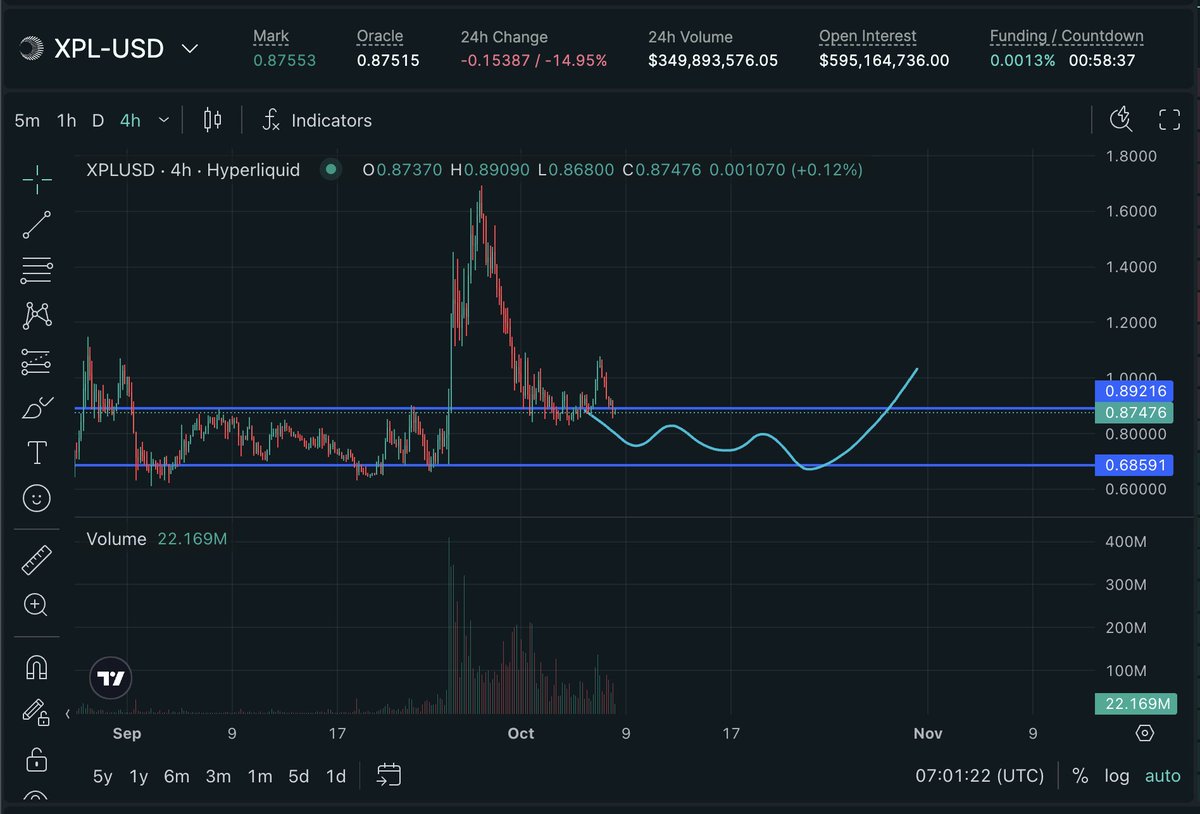The width and height of the screenshot is (1200, 814).
Task: Click the green market status dot in legend
Action: pyautogui.click(x=331, y=170)
